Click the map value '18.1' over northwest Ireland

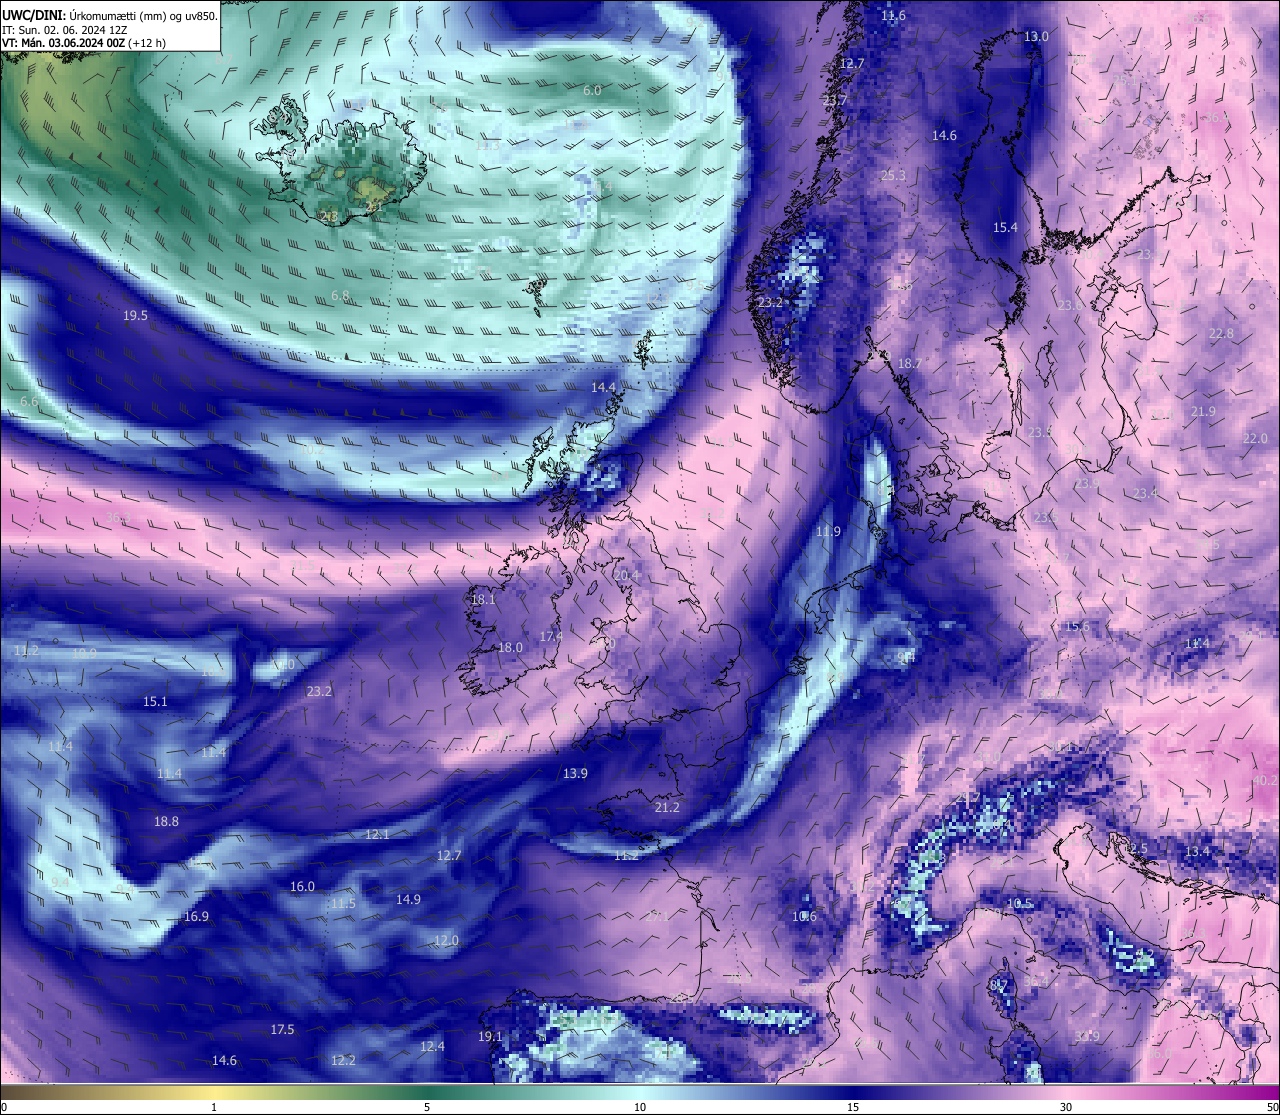(483, 600)
